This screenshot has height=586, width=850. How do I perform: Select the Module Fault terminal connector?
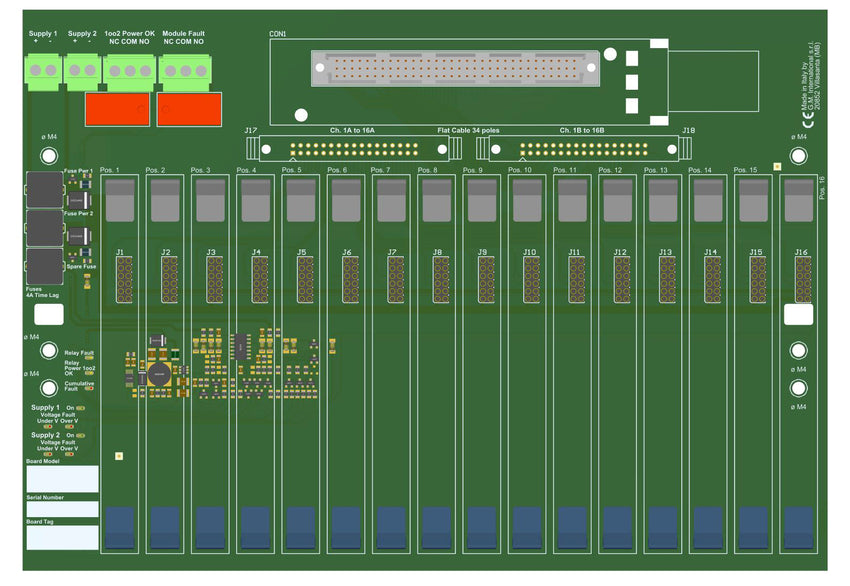(x=183, y=71)
